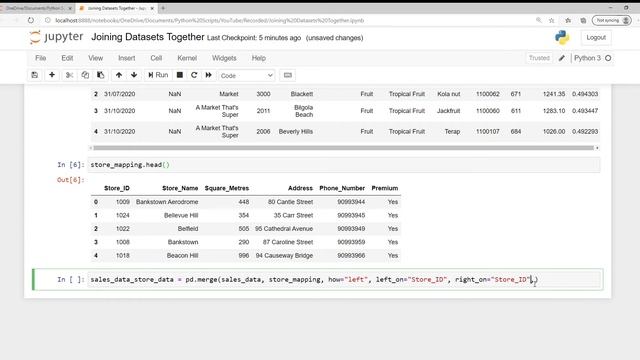
Task: Select the Premium column header
Action: click(384, 188)
